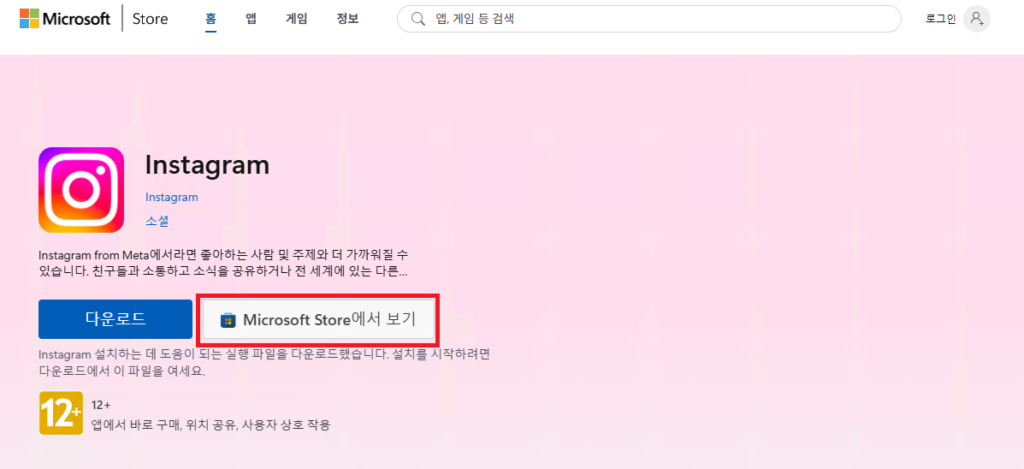The width and height of the screenshot is (1024, 469).
Task: Click the large Instagram app title
Action: pos(207,165)
